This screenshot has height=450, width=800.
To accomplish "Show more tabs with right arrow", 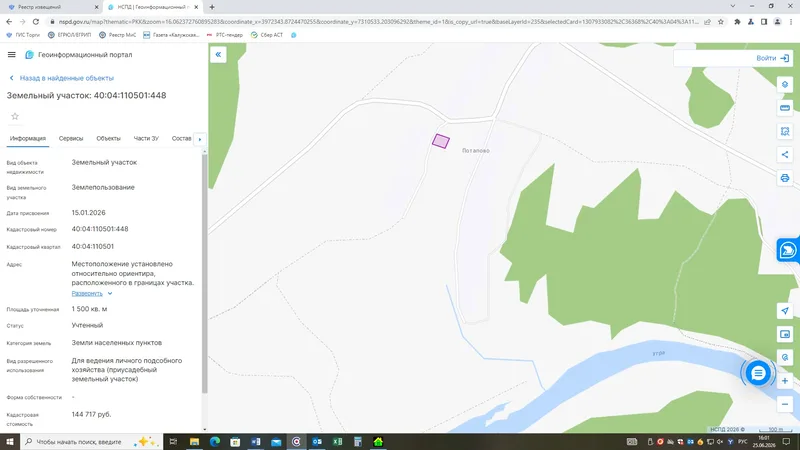I will pyautogui.click(x=200, y=139).
